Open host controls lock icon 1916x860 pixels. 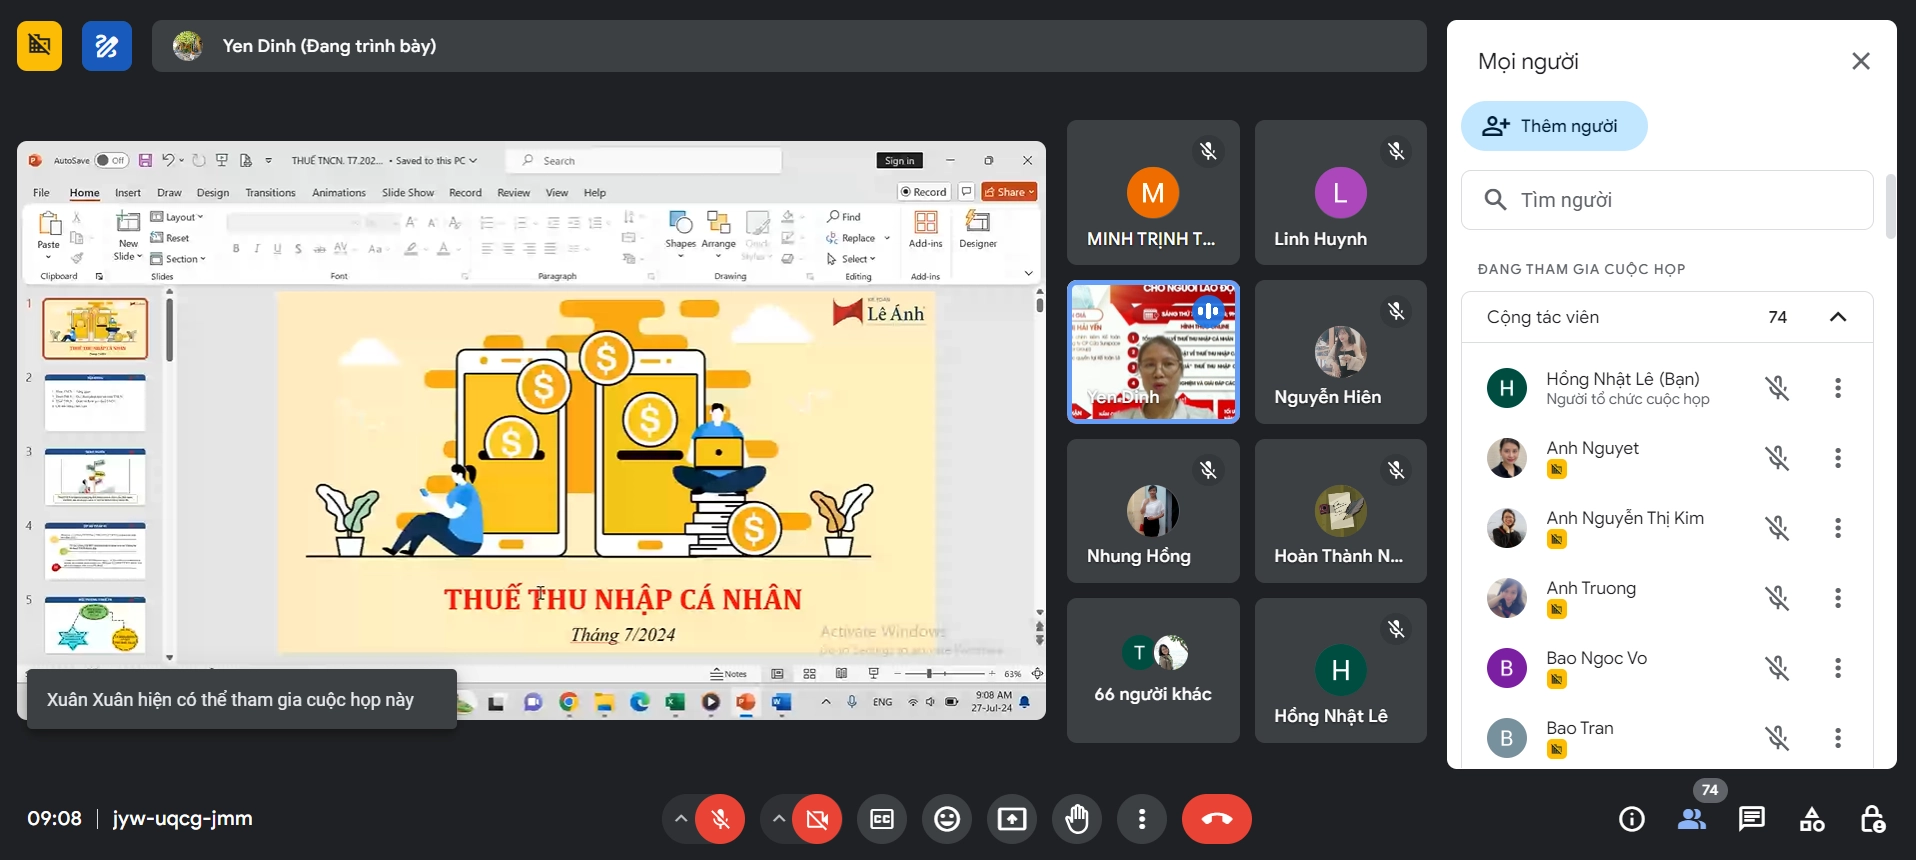[1872, 819]
